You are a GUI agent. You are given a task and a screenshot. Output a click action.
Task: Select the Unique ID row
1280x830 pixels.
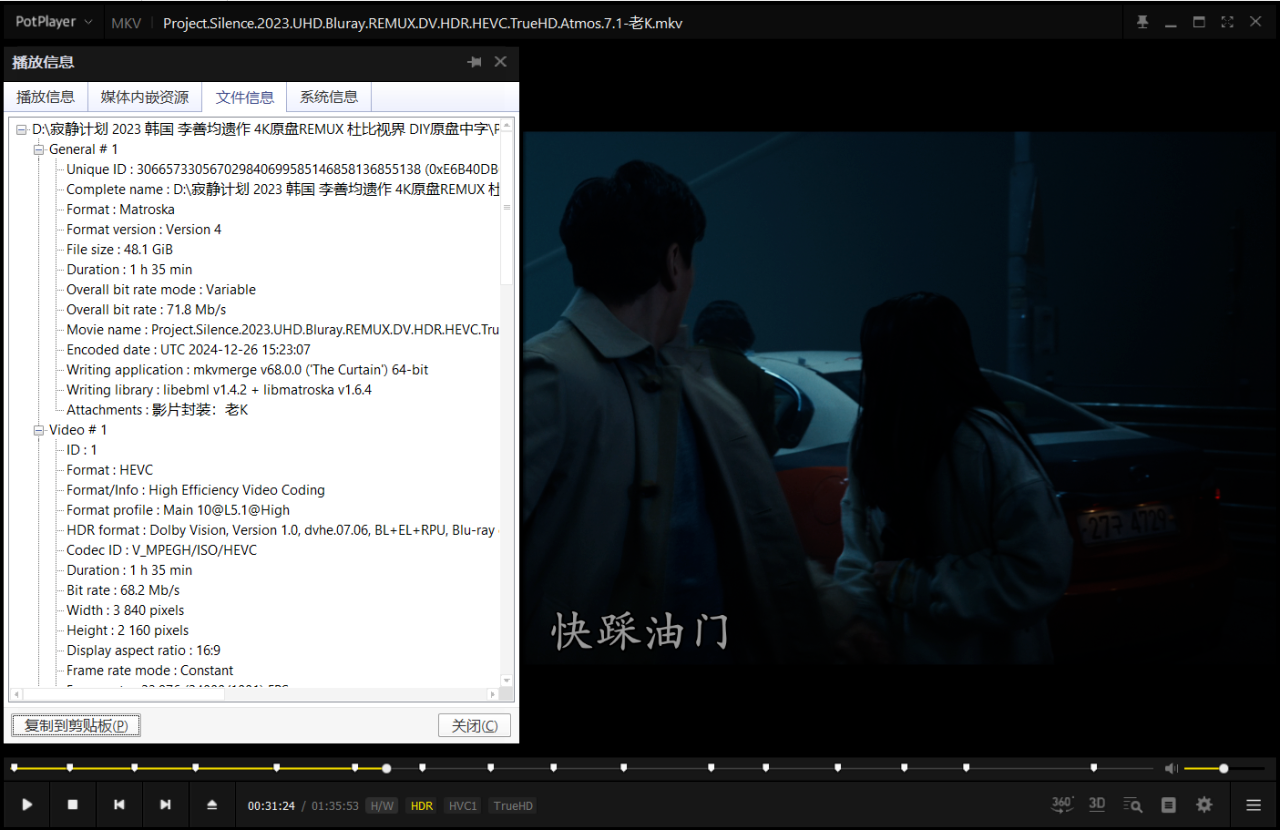click(x=282, y=169)
